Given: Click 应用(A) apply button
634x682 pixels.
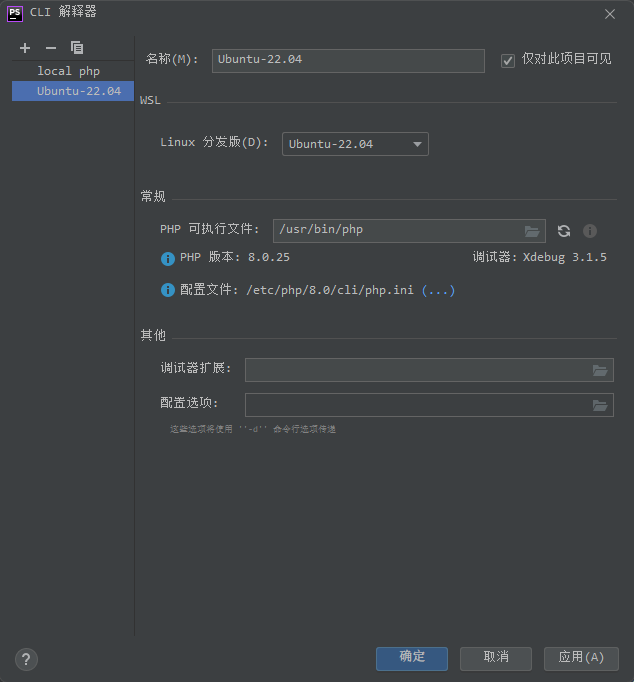Looking at the screenshot, I should coord(581,659).
